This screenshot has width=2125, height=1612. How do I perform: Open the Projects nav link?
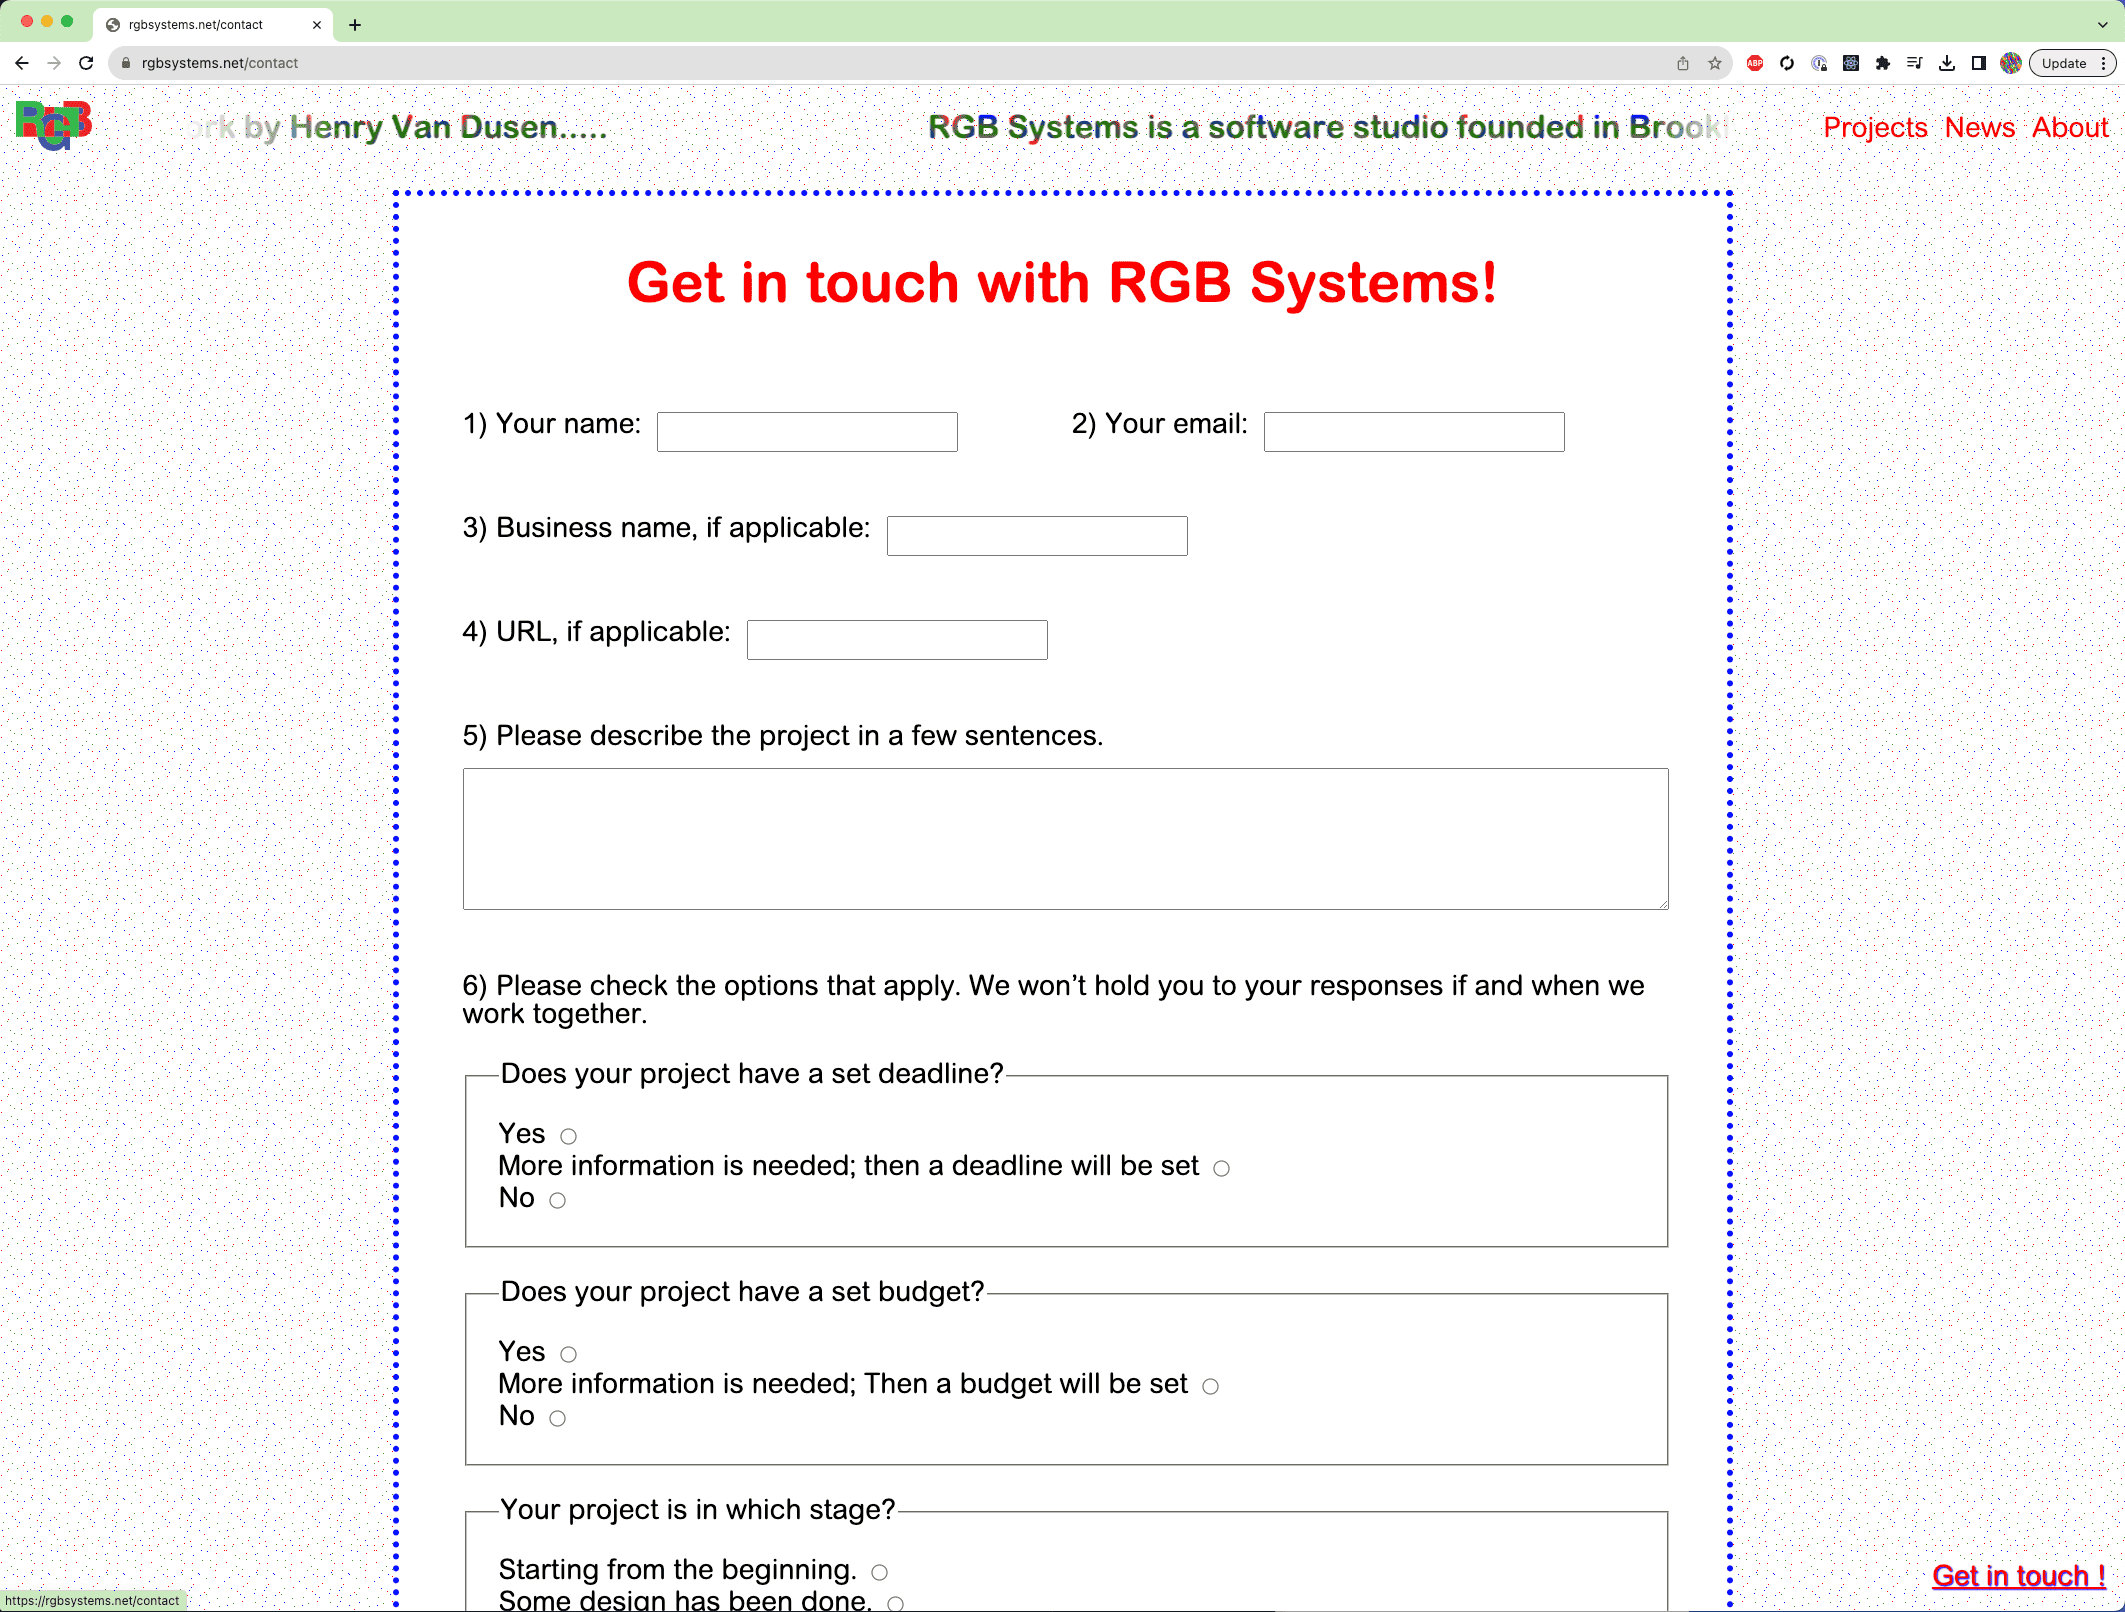pyautogui.click(x=1875, y=128)
